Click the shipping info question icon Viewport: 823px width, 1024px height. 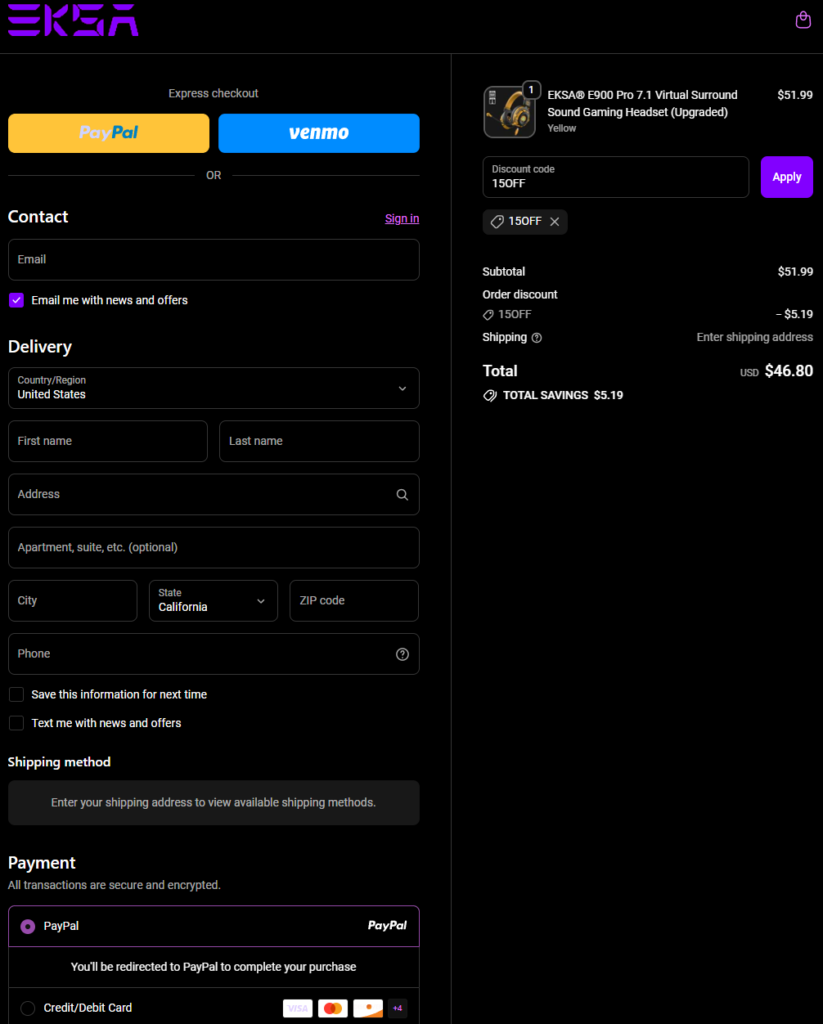[537, 338]
